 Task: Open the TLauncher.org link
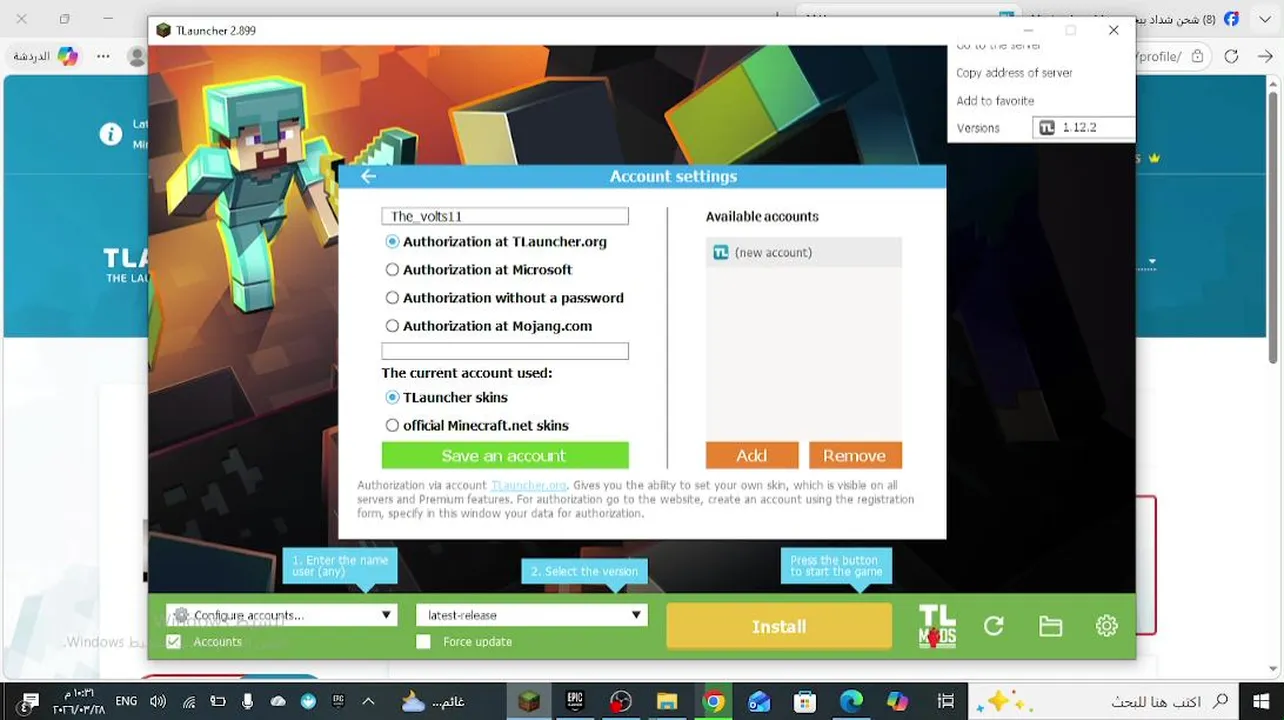pyautogui.click(x=528, y=485)
